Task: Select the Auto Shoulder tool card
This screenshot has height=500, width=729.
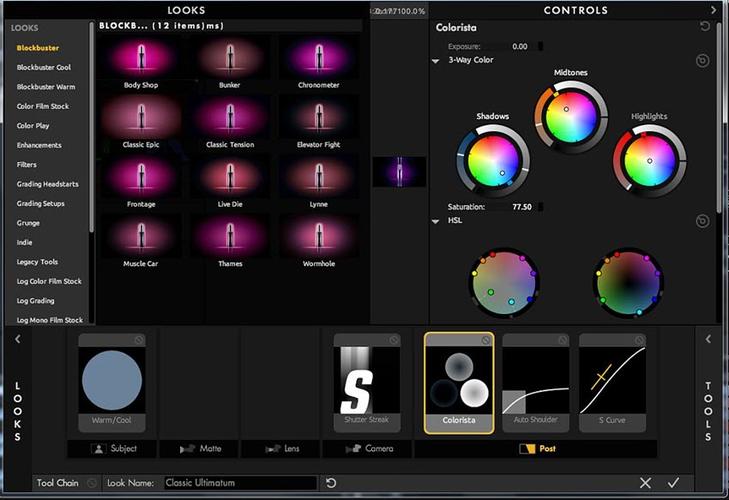Action: tap(536, 383)
